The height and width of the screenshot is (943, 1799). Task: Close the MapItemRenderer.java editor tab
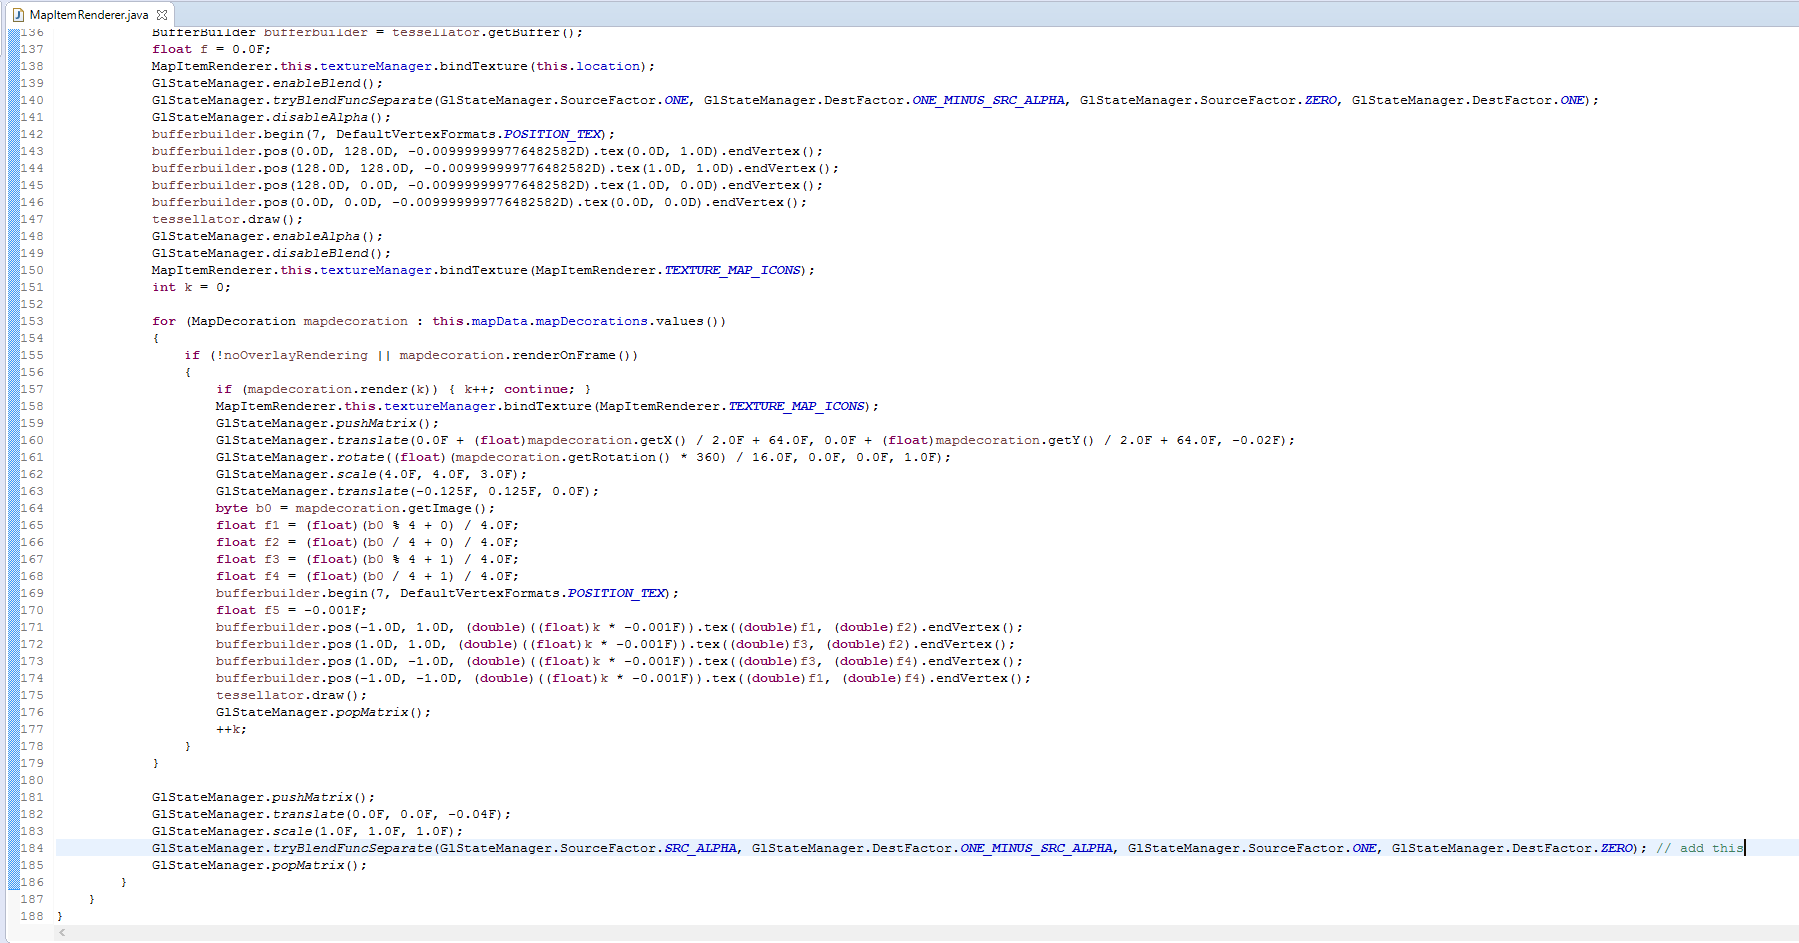click(162, 15)
